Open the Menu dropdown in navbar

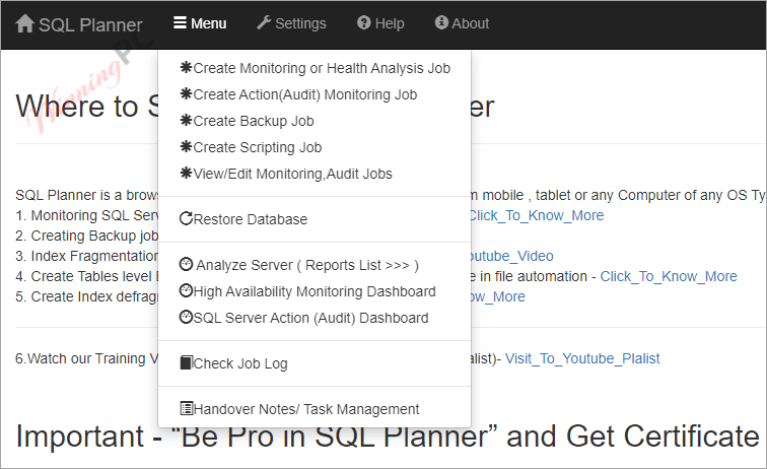click(200, 23)
